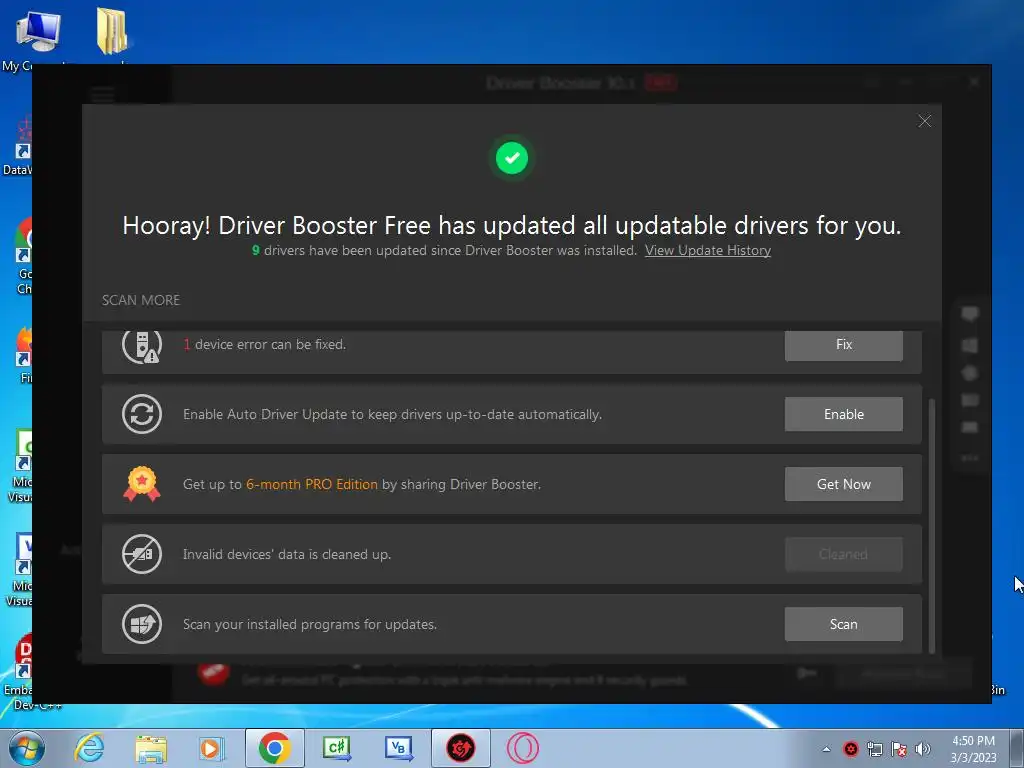Image resolution: width=1024 pixels, height=768 pixels.
Task: Click the green success checkmark icon
Action: [511, 158]
